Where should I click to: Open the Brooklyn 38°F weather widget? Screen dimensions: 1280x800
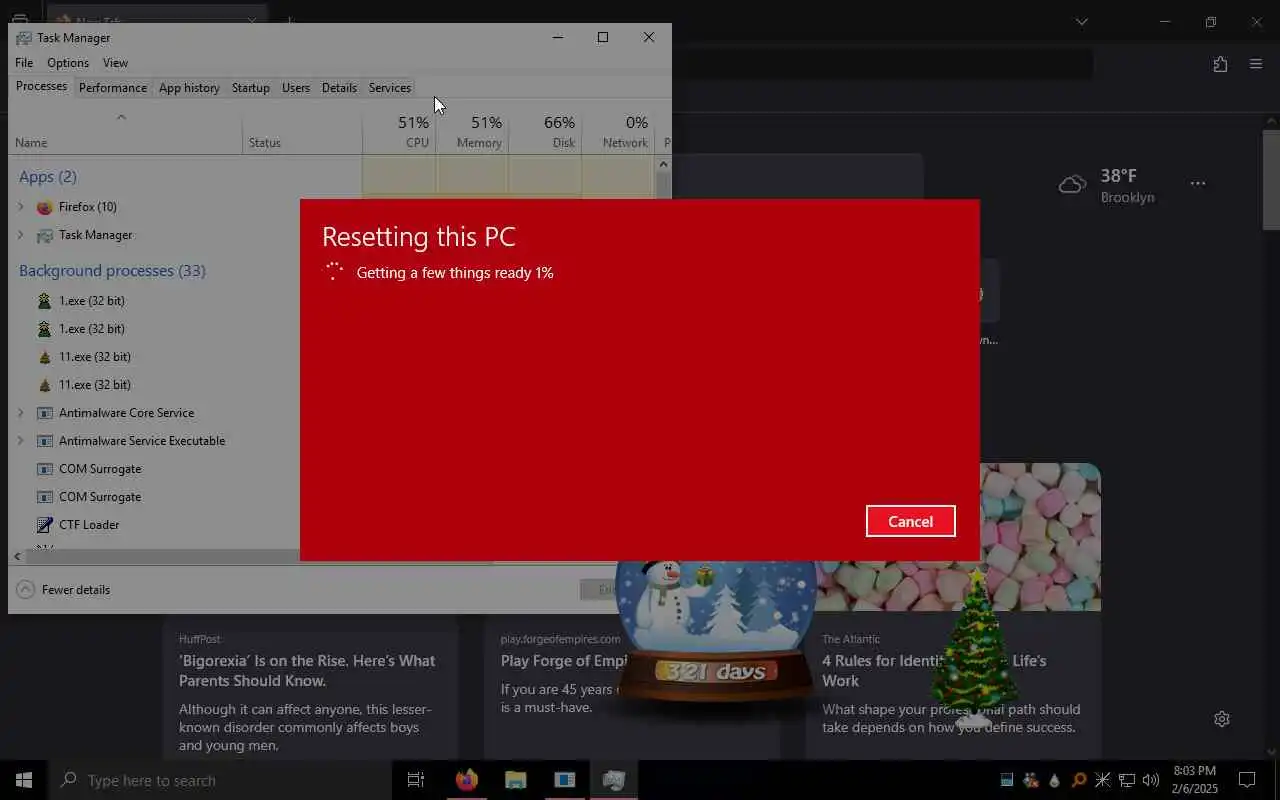[x=1107, y=185]
